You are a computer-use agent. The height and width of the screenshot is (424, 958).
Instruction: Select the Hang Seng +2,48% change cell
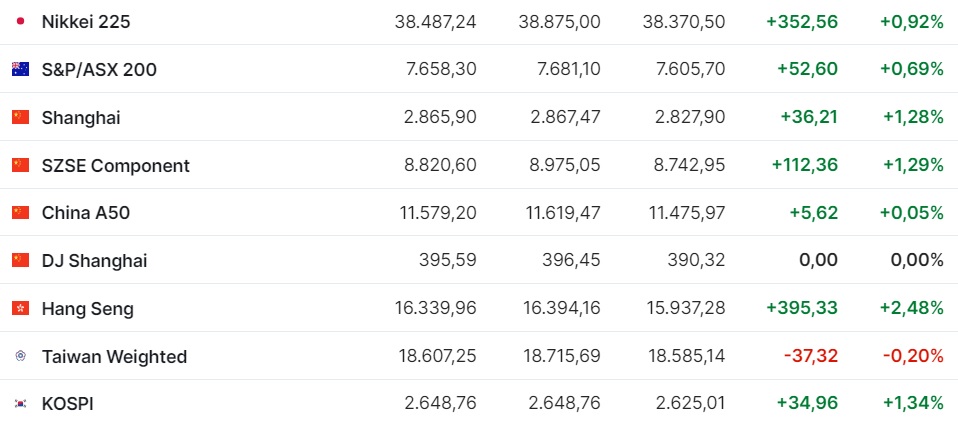pos(912,309)
